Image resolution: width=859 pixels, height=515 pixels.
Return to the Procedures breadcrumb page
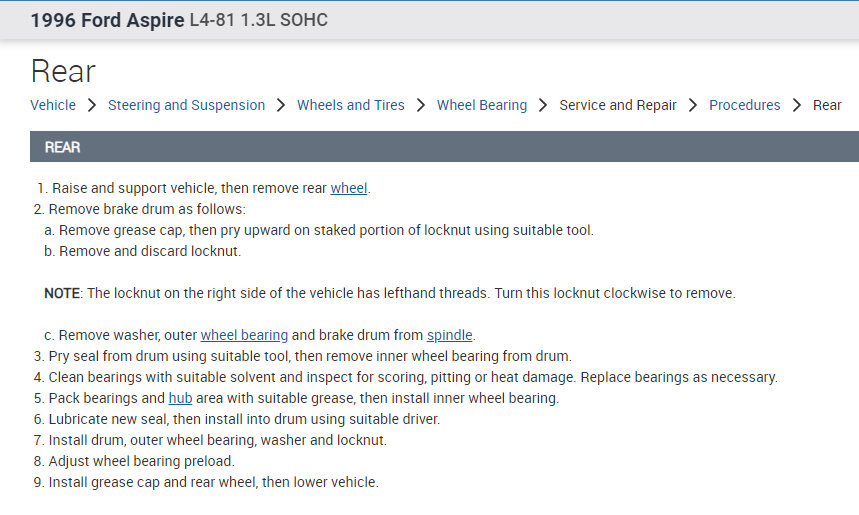tap(745, 105)
